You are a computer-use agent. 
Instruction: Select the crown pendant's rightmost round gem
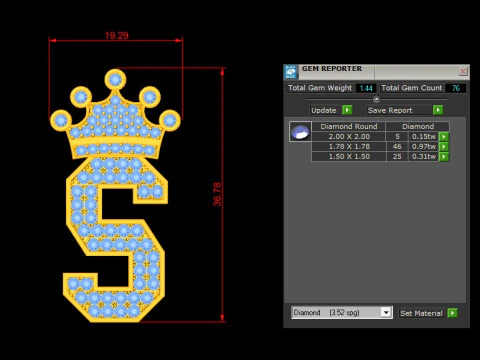170,120
